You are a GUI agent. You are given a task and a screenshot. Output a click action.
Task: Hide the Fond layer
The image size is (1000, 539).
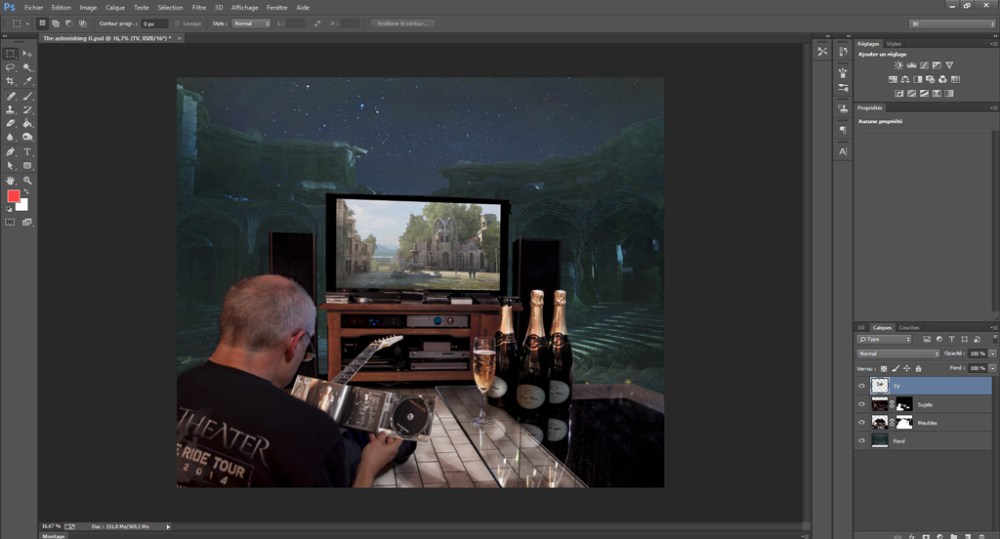click(x=861, y=440)
